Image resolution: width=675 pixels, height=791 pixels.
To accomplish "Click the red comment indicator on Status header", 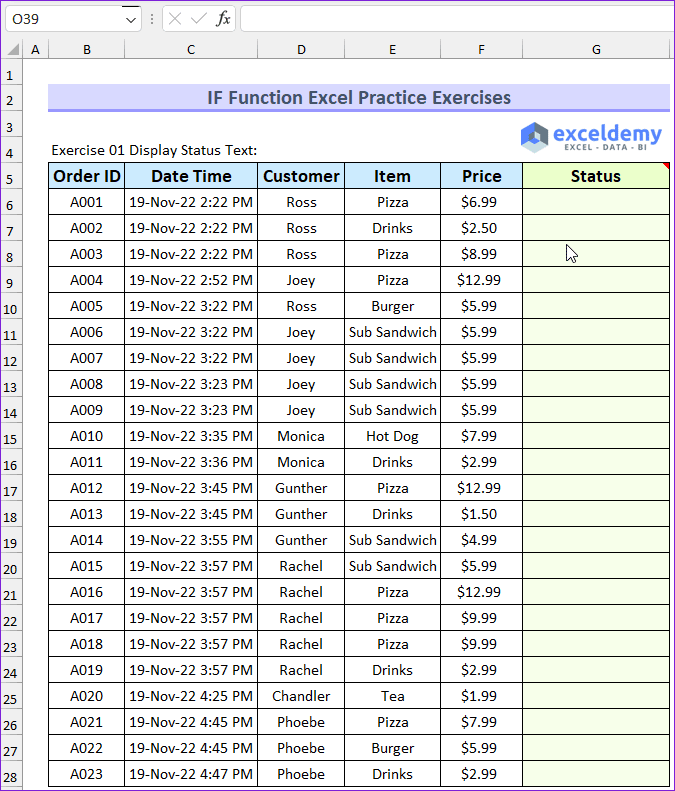I will (665, 166).
